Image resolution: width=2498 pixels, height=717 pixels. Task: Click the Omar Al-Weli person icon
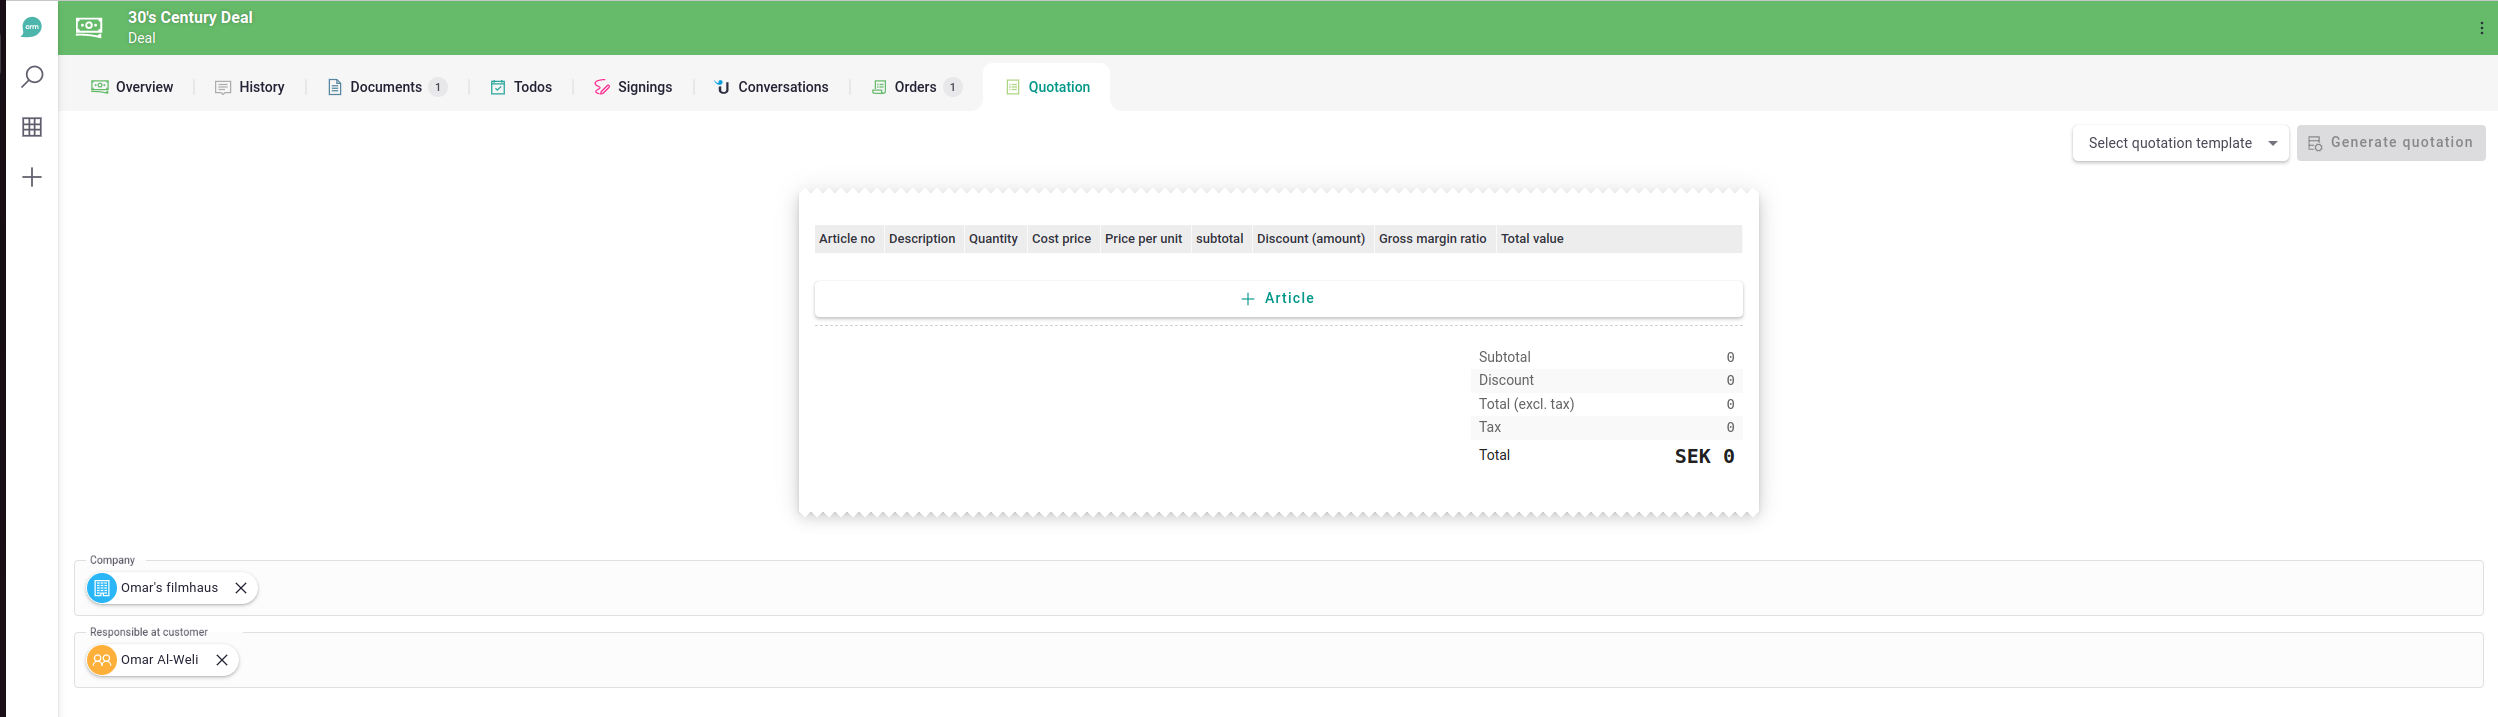click(102, 660)
